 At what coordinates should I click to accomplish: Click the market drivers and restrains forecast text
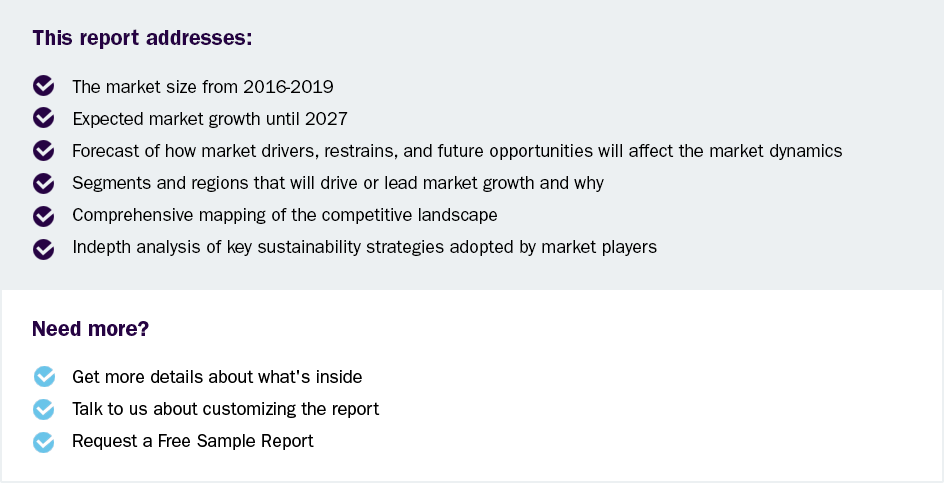pyautogui.click(x=457, y=151)
